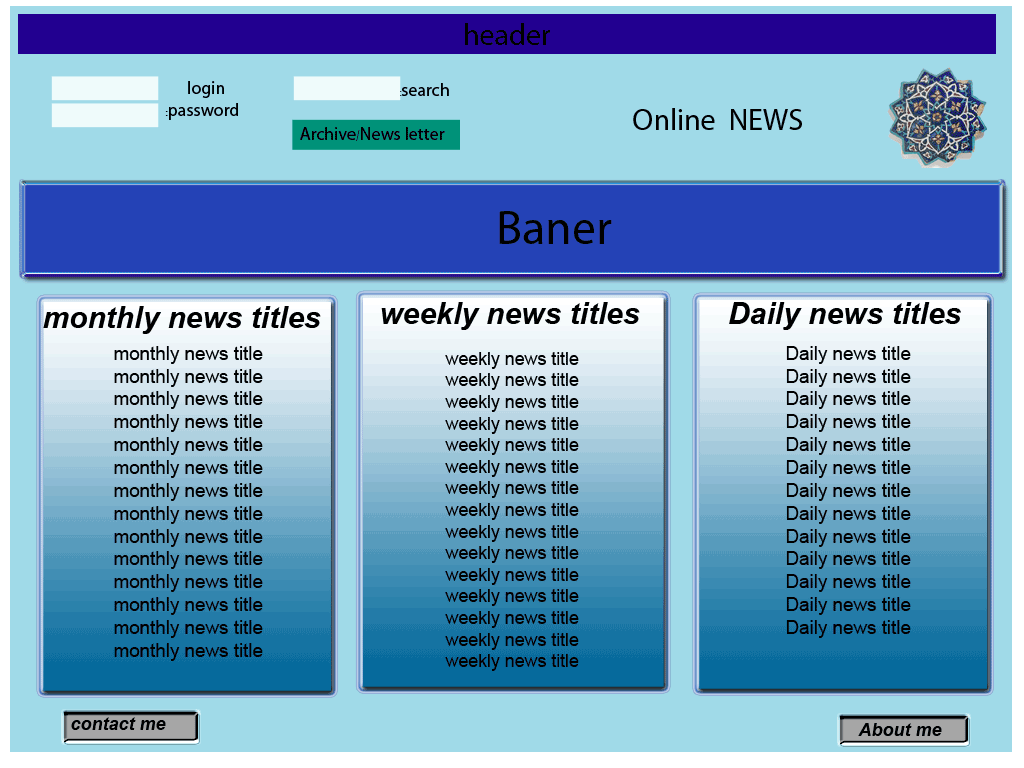
Task: Select the weekly news titles heading
Action: coord(510,314)
